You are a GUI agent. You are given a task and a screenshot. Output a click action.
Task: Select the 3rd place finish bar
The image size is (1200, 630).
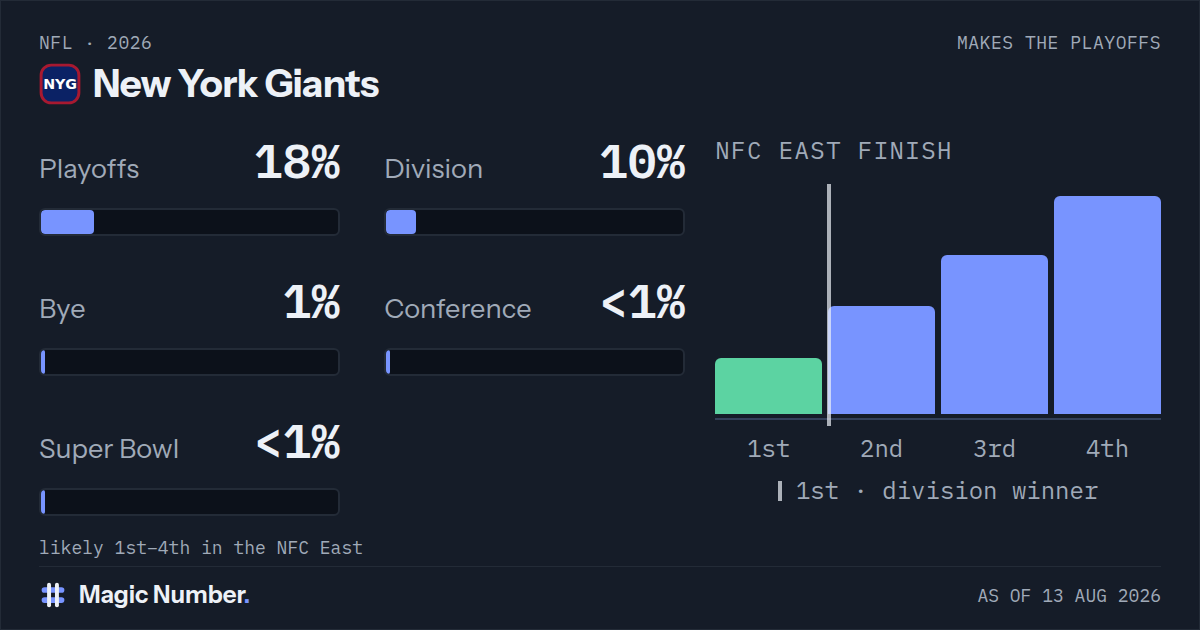(994, 334)
